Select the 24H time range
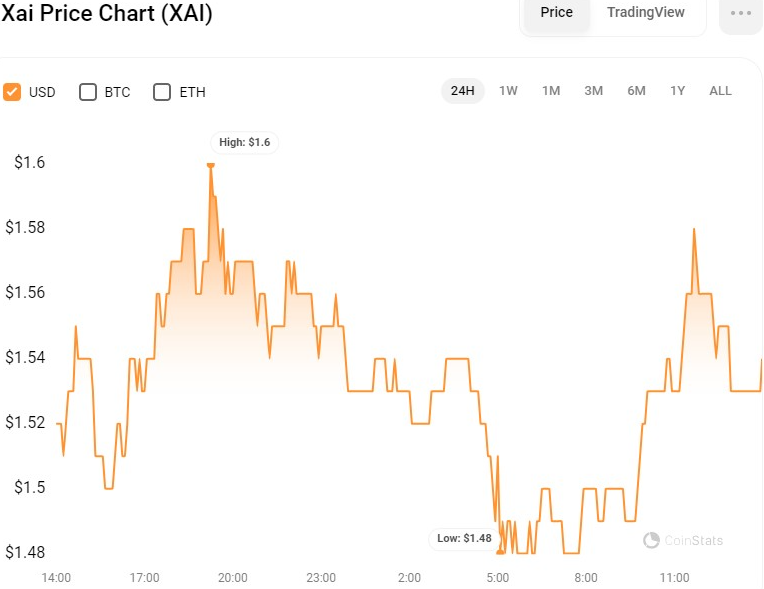Viewport: 764px width, 589px height. click(x=462, y=91)
